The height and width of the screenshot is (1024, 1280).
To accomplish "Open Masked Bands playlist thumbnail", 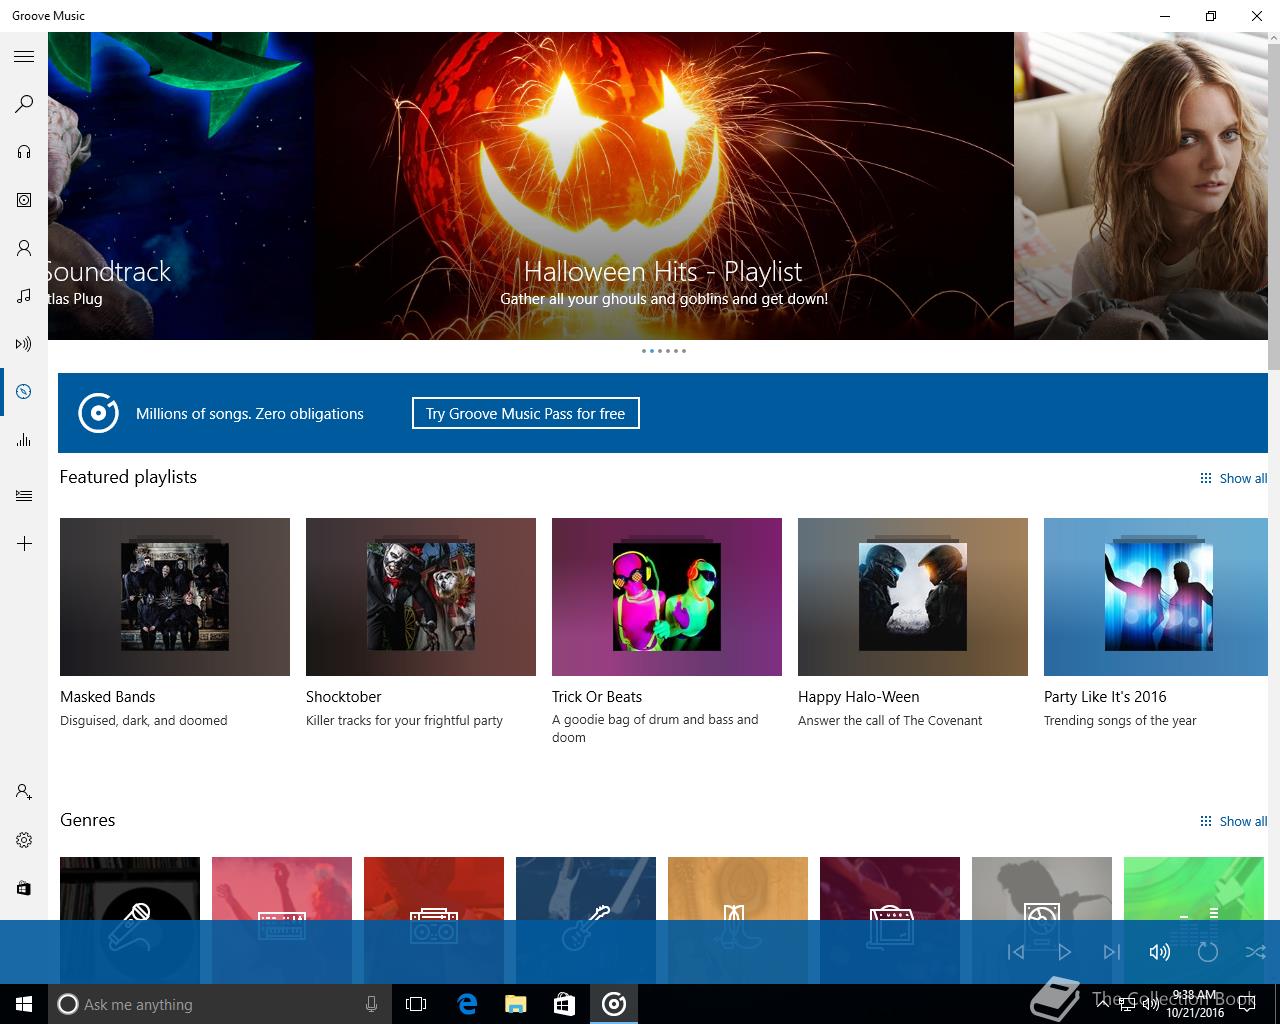I will tap(175, 597).
